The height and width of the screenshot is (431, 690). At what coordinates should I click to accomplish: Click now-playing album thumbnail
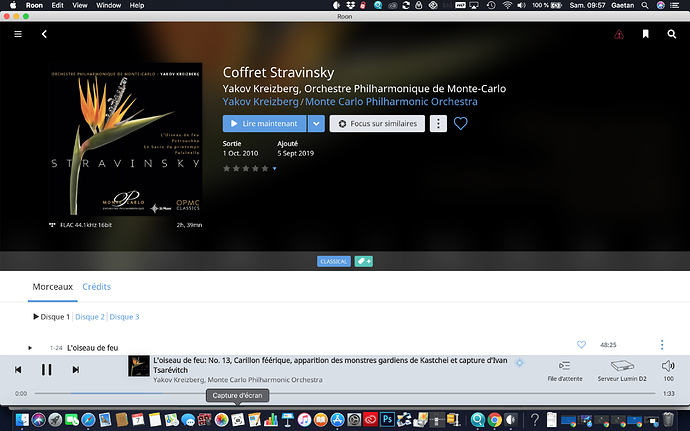[x=139, y=366]
